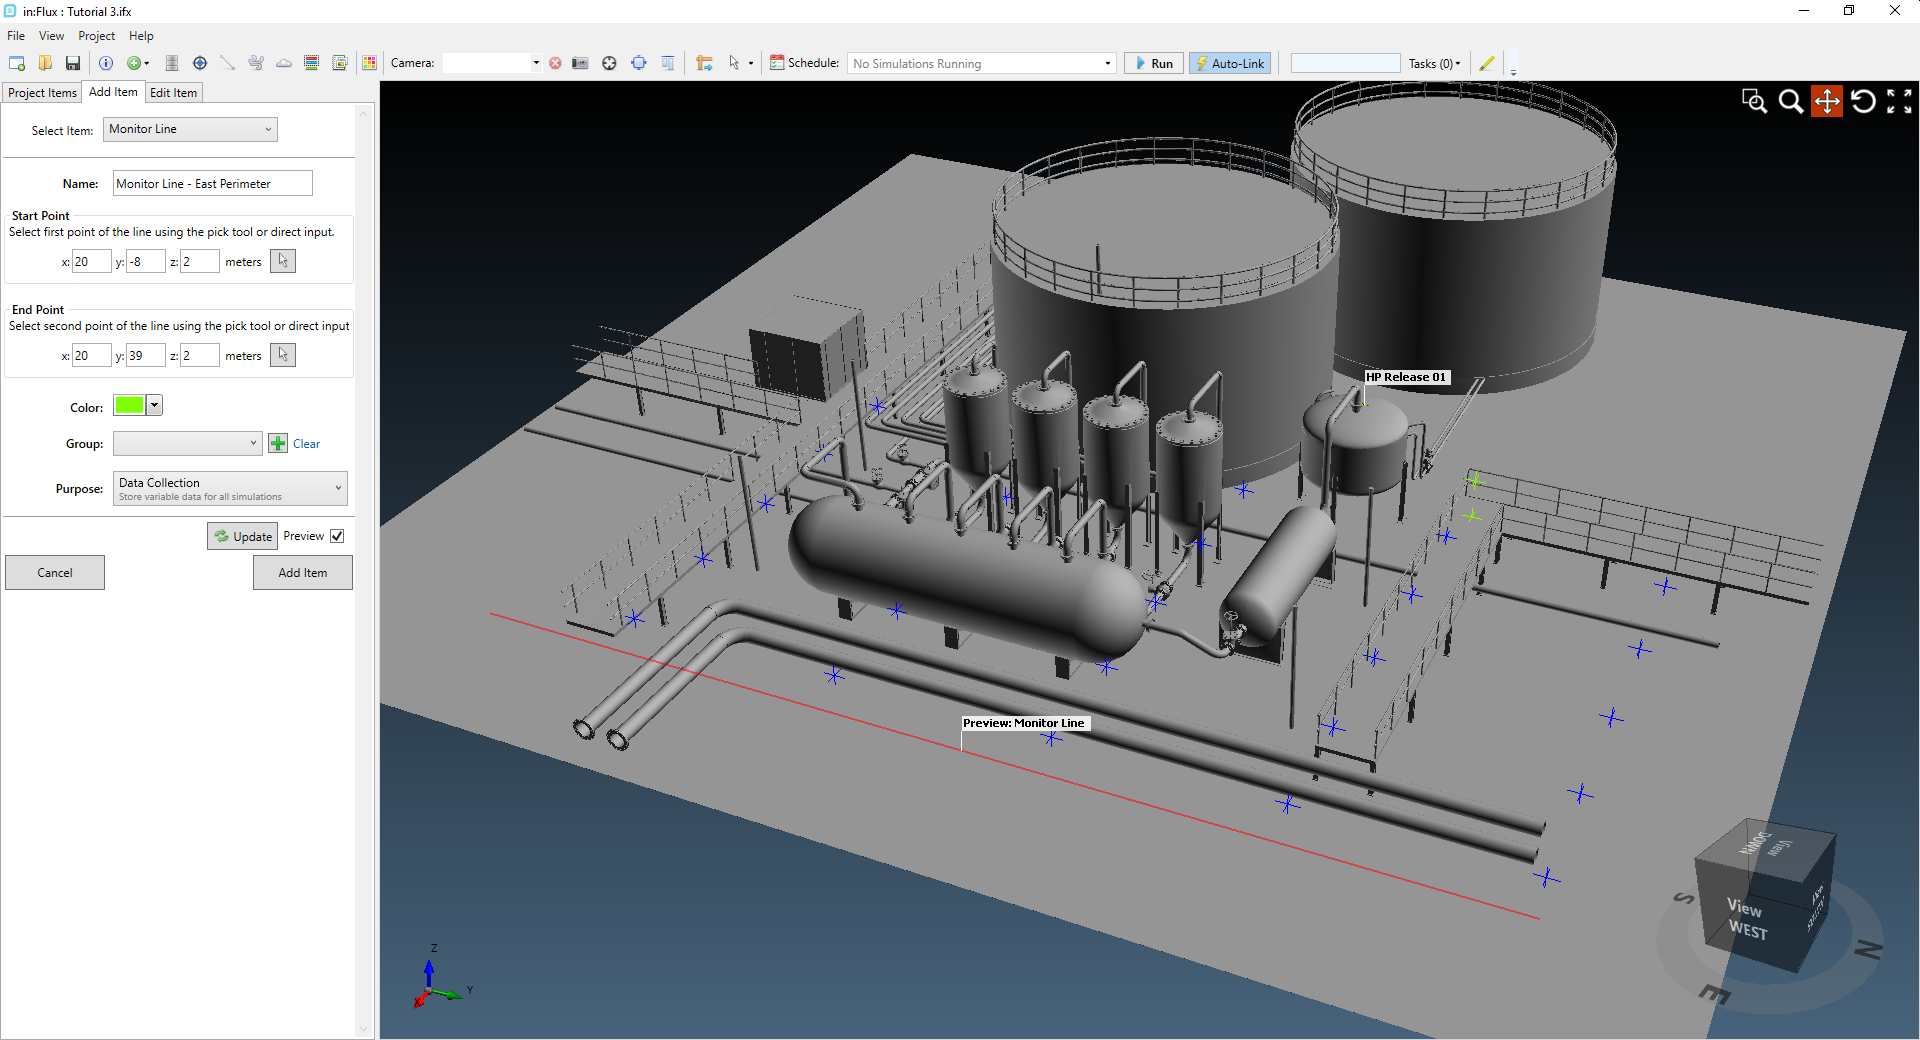Click the diagonal line tool icon
Image resolution: width=1920 pixels, height=1040 pixels.
point(228,63)
